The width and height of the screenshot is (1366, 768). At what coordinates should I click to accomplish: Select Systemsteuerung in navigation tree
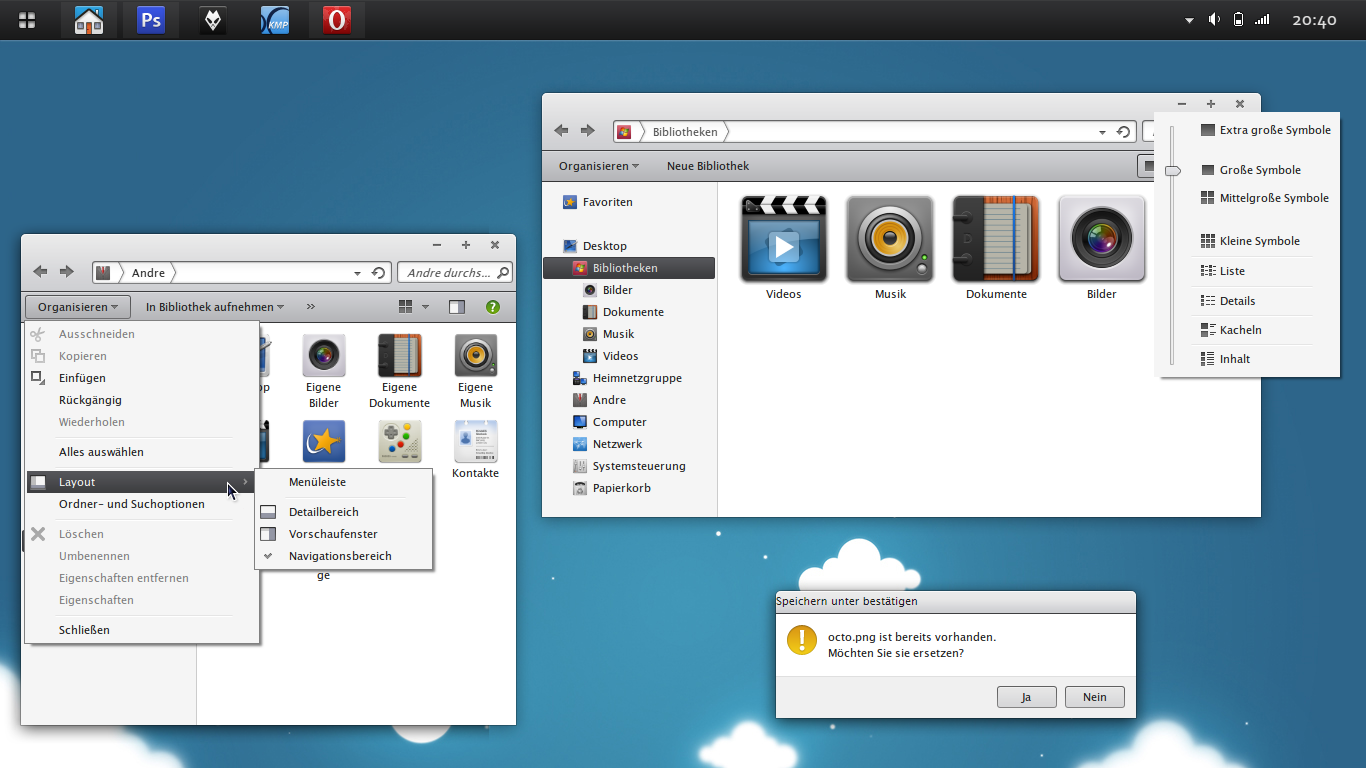click(629, 466)
